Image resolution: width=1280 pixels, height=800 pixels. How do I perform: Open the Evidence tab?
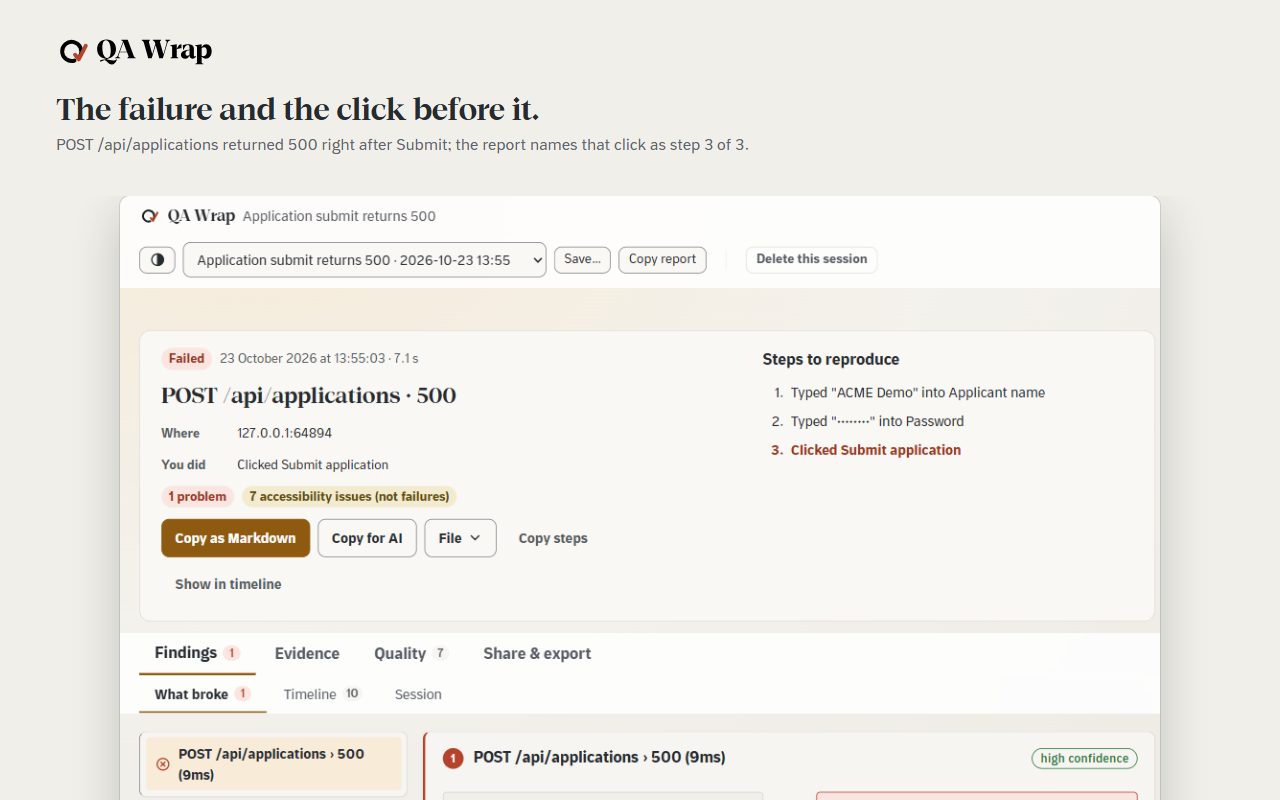tap(307, 653)
